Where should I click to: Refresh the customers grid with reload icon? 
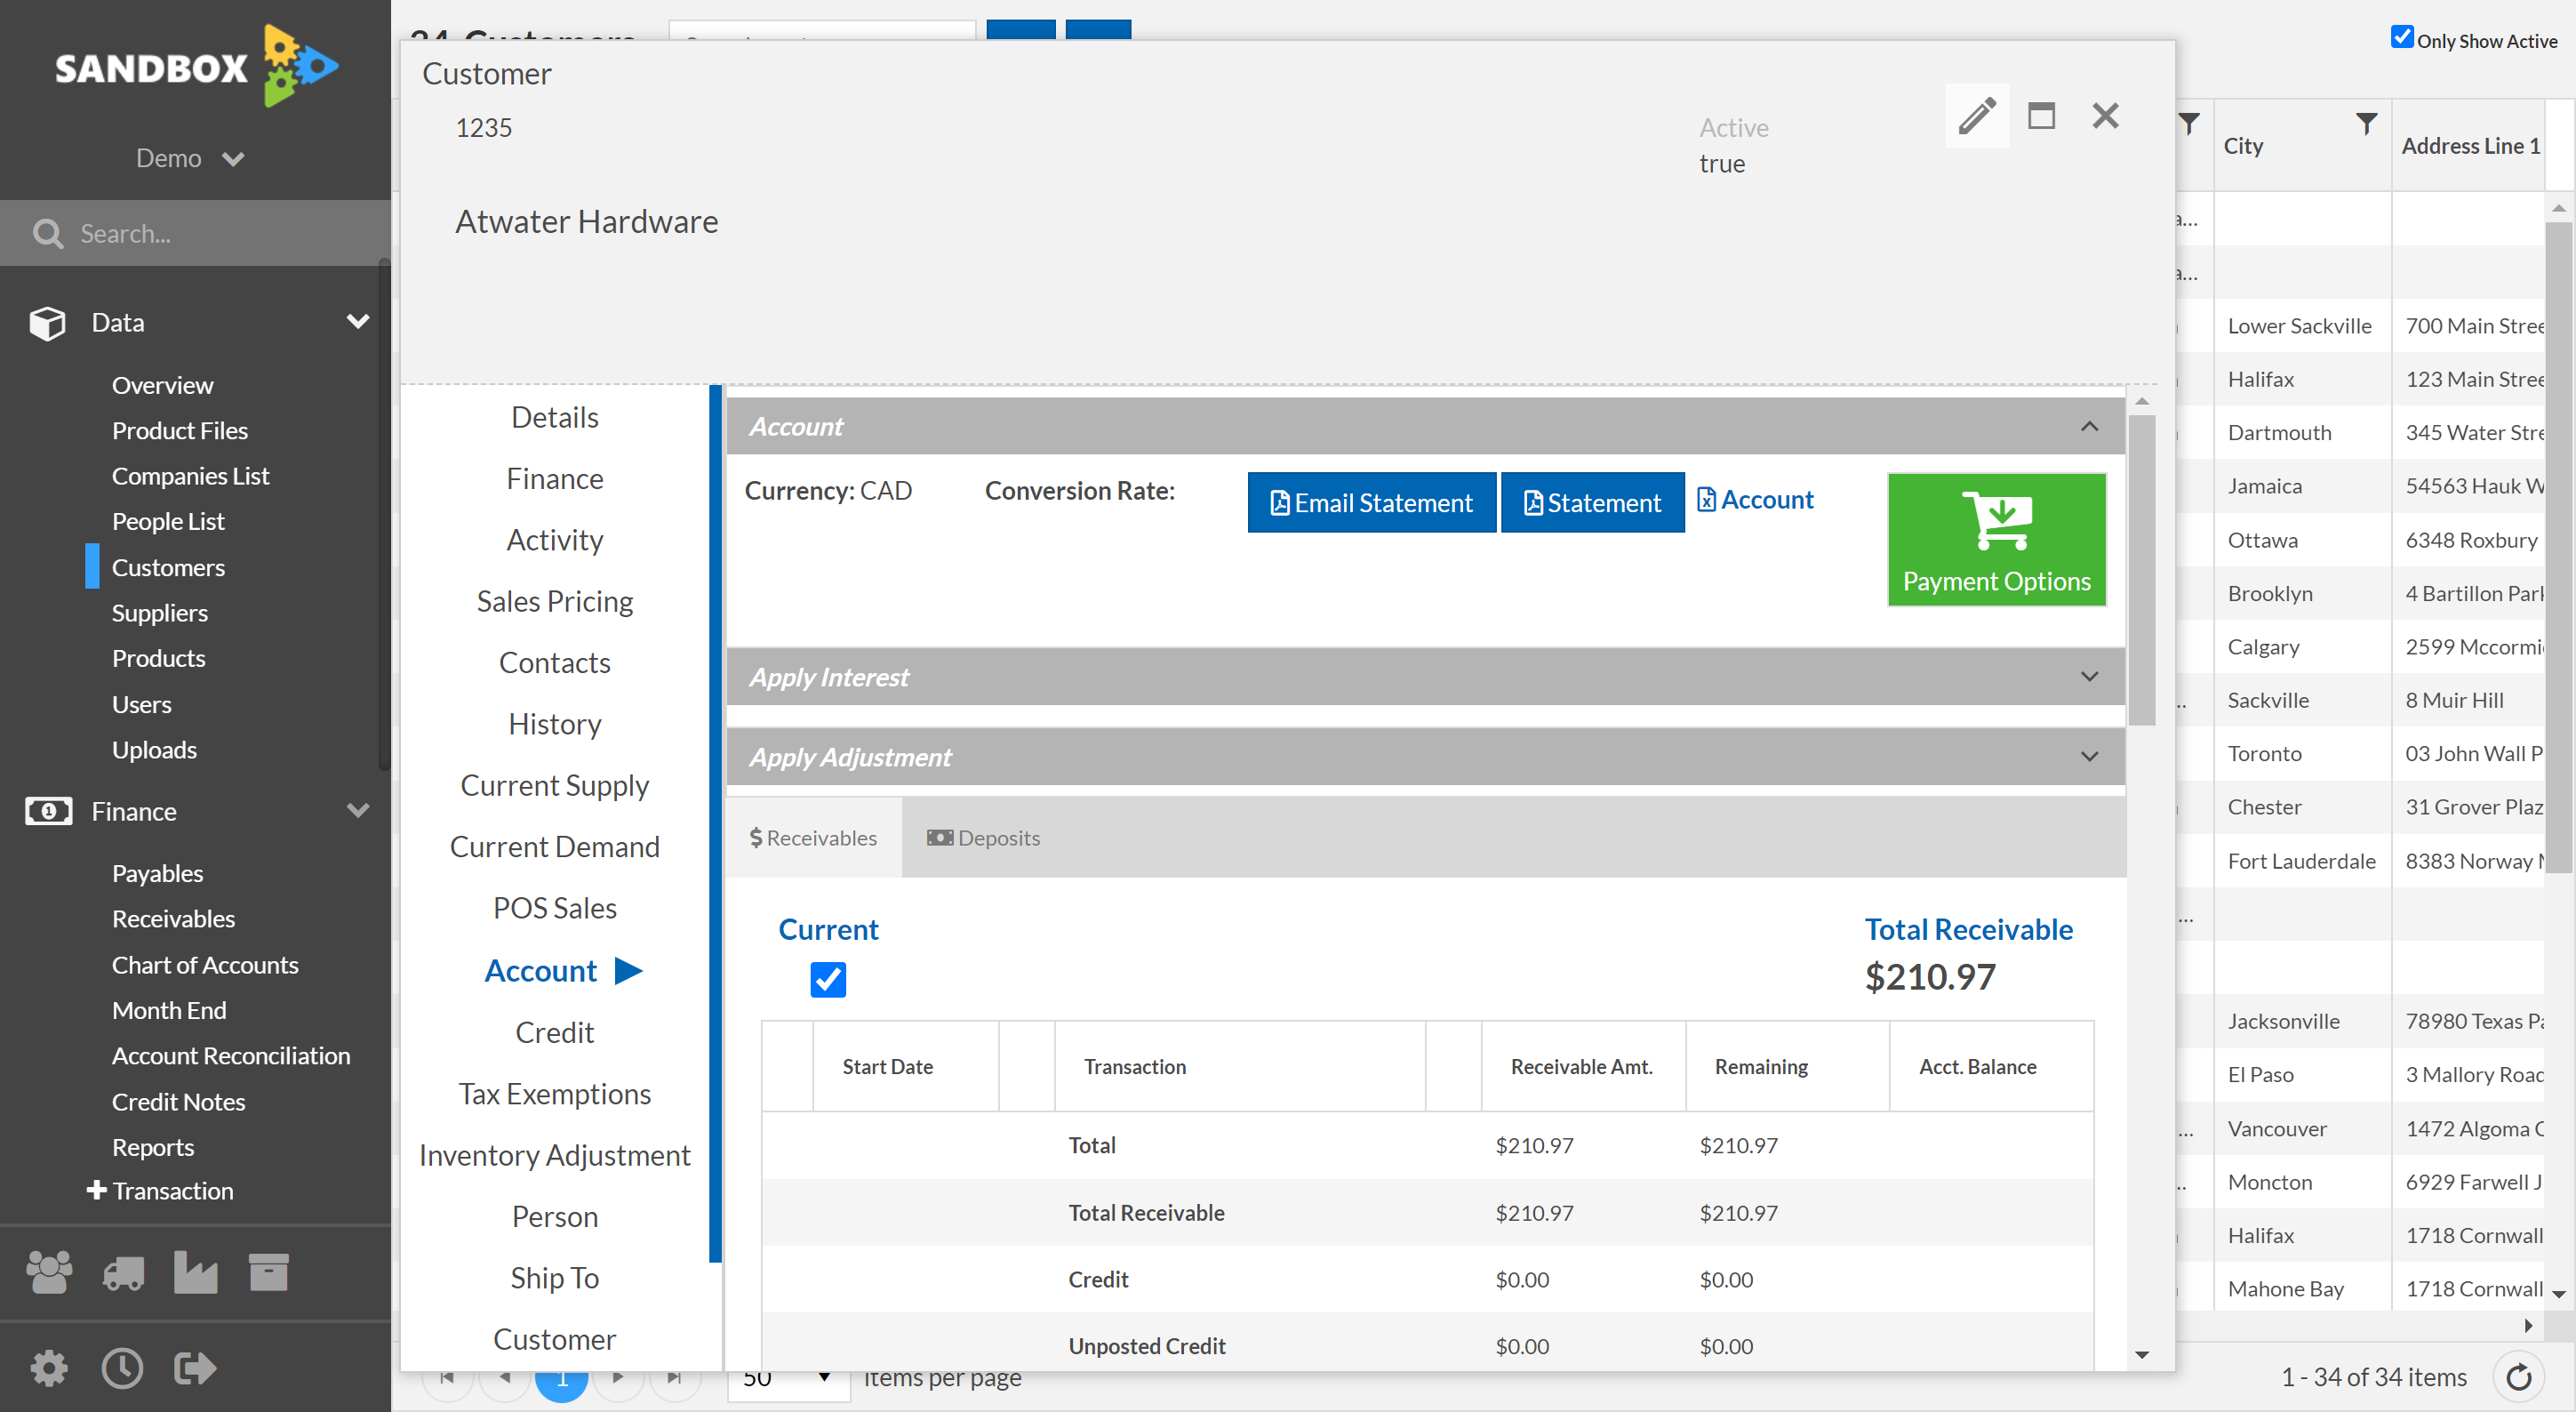(x=2519, y=1377)
